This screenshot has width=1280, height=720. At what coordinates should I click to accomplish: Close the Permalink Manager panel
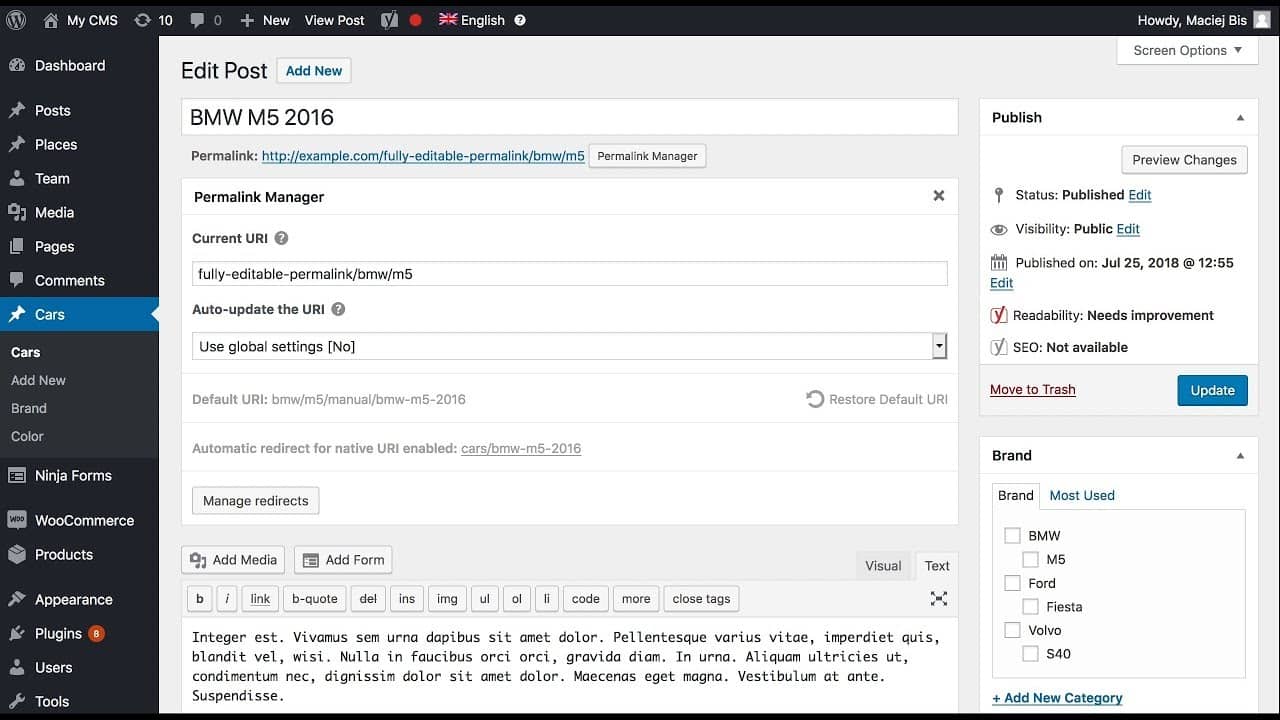(938, 196)
